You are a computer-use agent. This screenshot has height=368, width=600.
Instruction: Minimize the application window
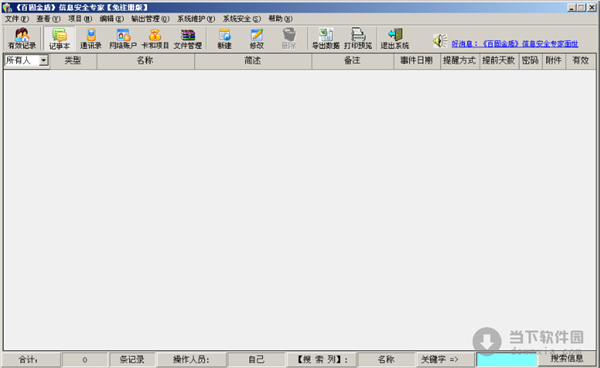pyautogui.click(x=572, y=7)
